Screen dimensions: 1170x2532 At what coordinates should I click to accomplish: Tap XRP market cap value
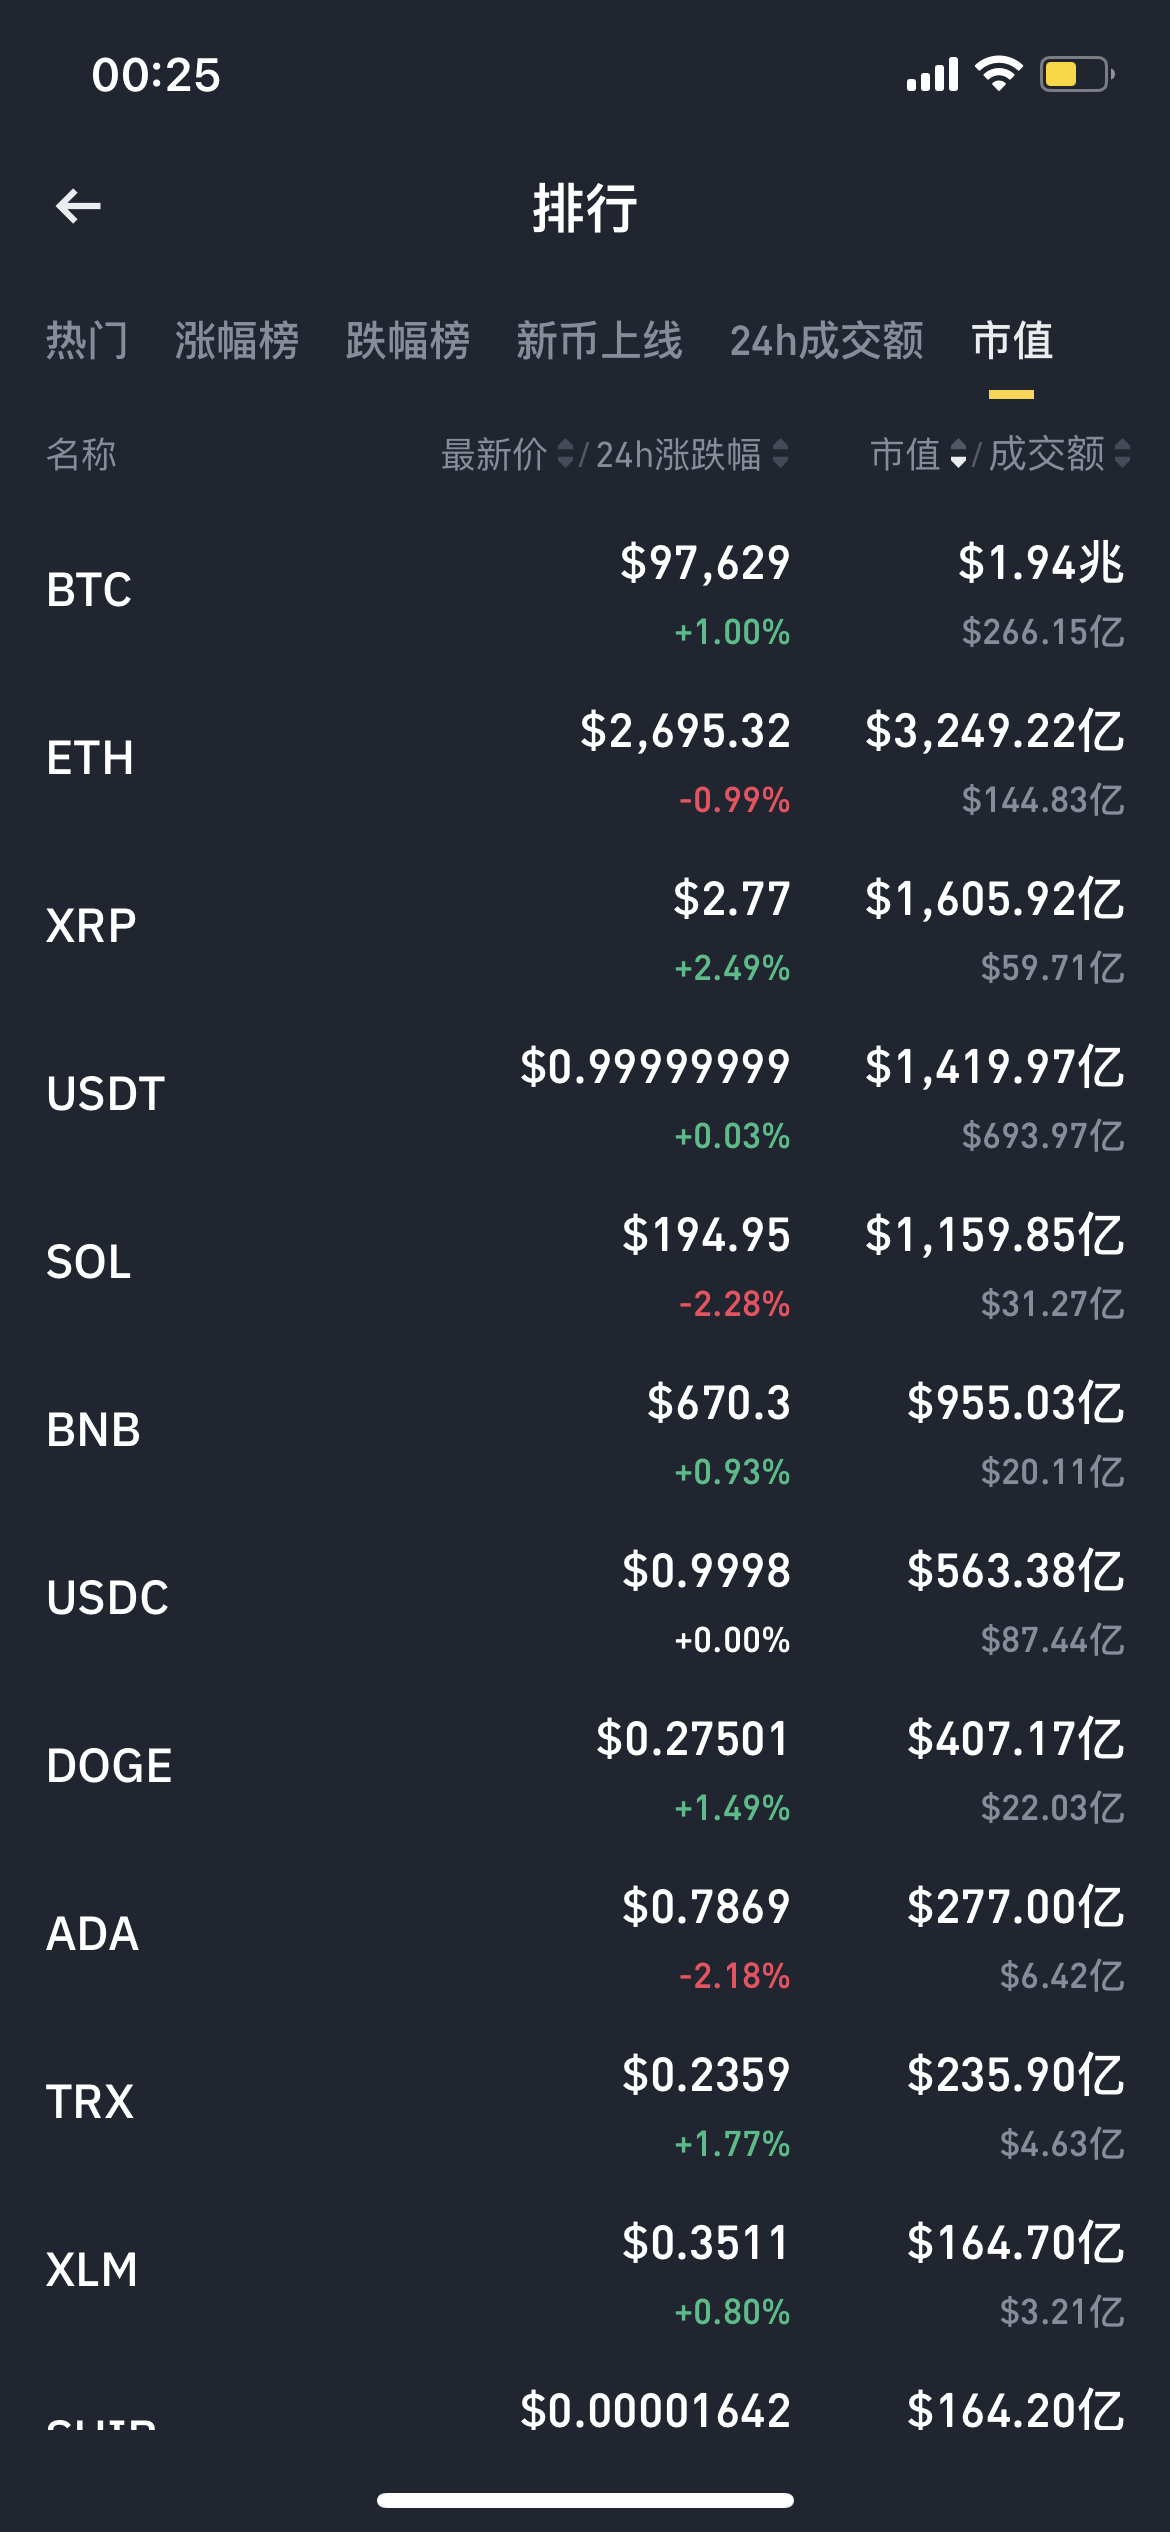(994, 899)
